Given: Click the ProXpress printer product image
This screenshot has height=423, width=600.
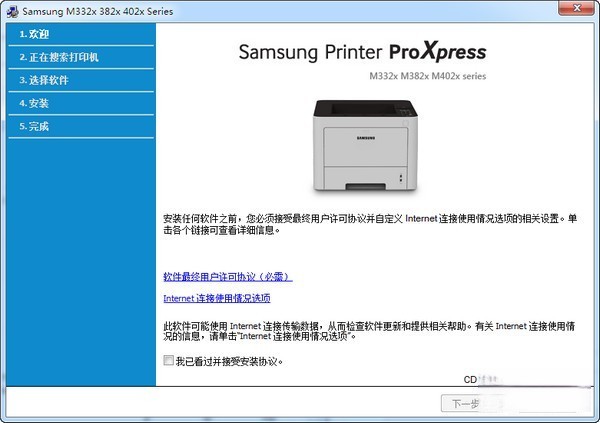Looking at the screenshot, I should (x=365, y=145).
